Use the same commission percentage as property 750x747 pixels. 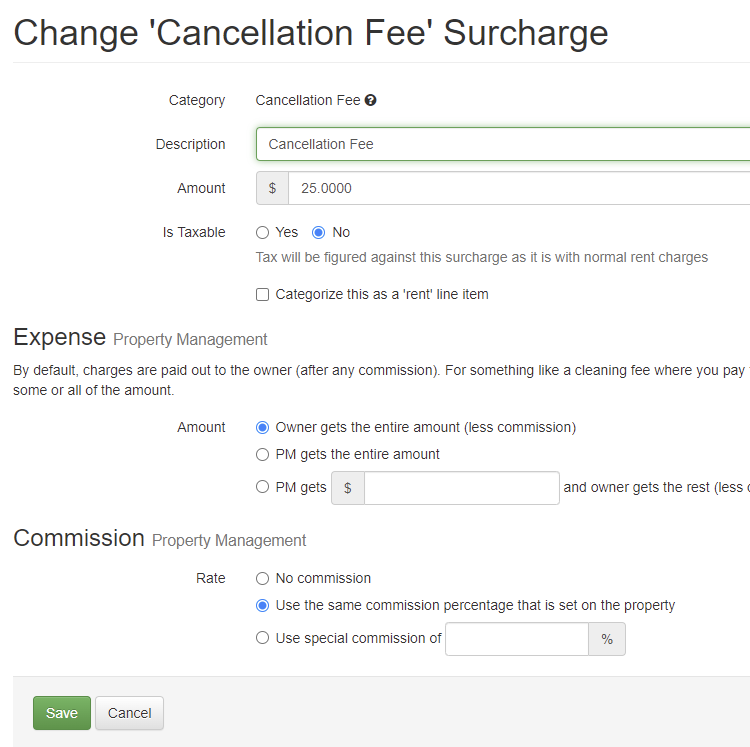point(262,605)
